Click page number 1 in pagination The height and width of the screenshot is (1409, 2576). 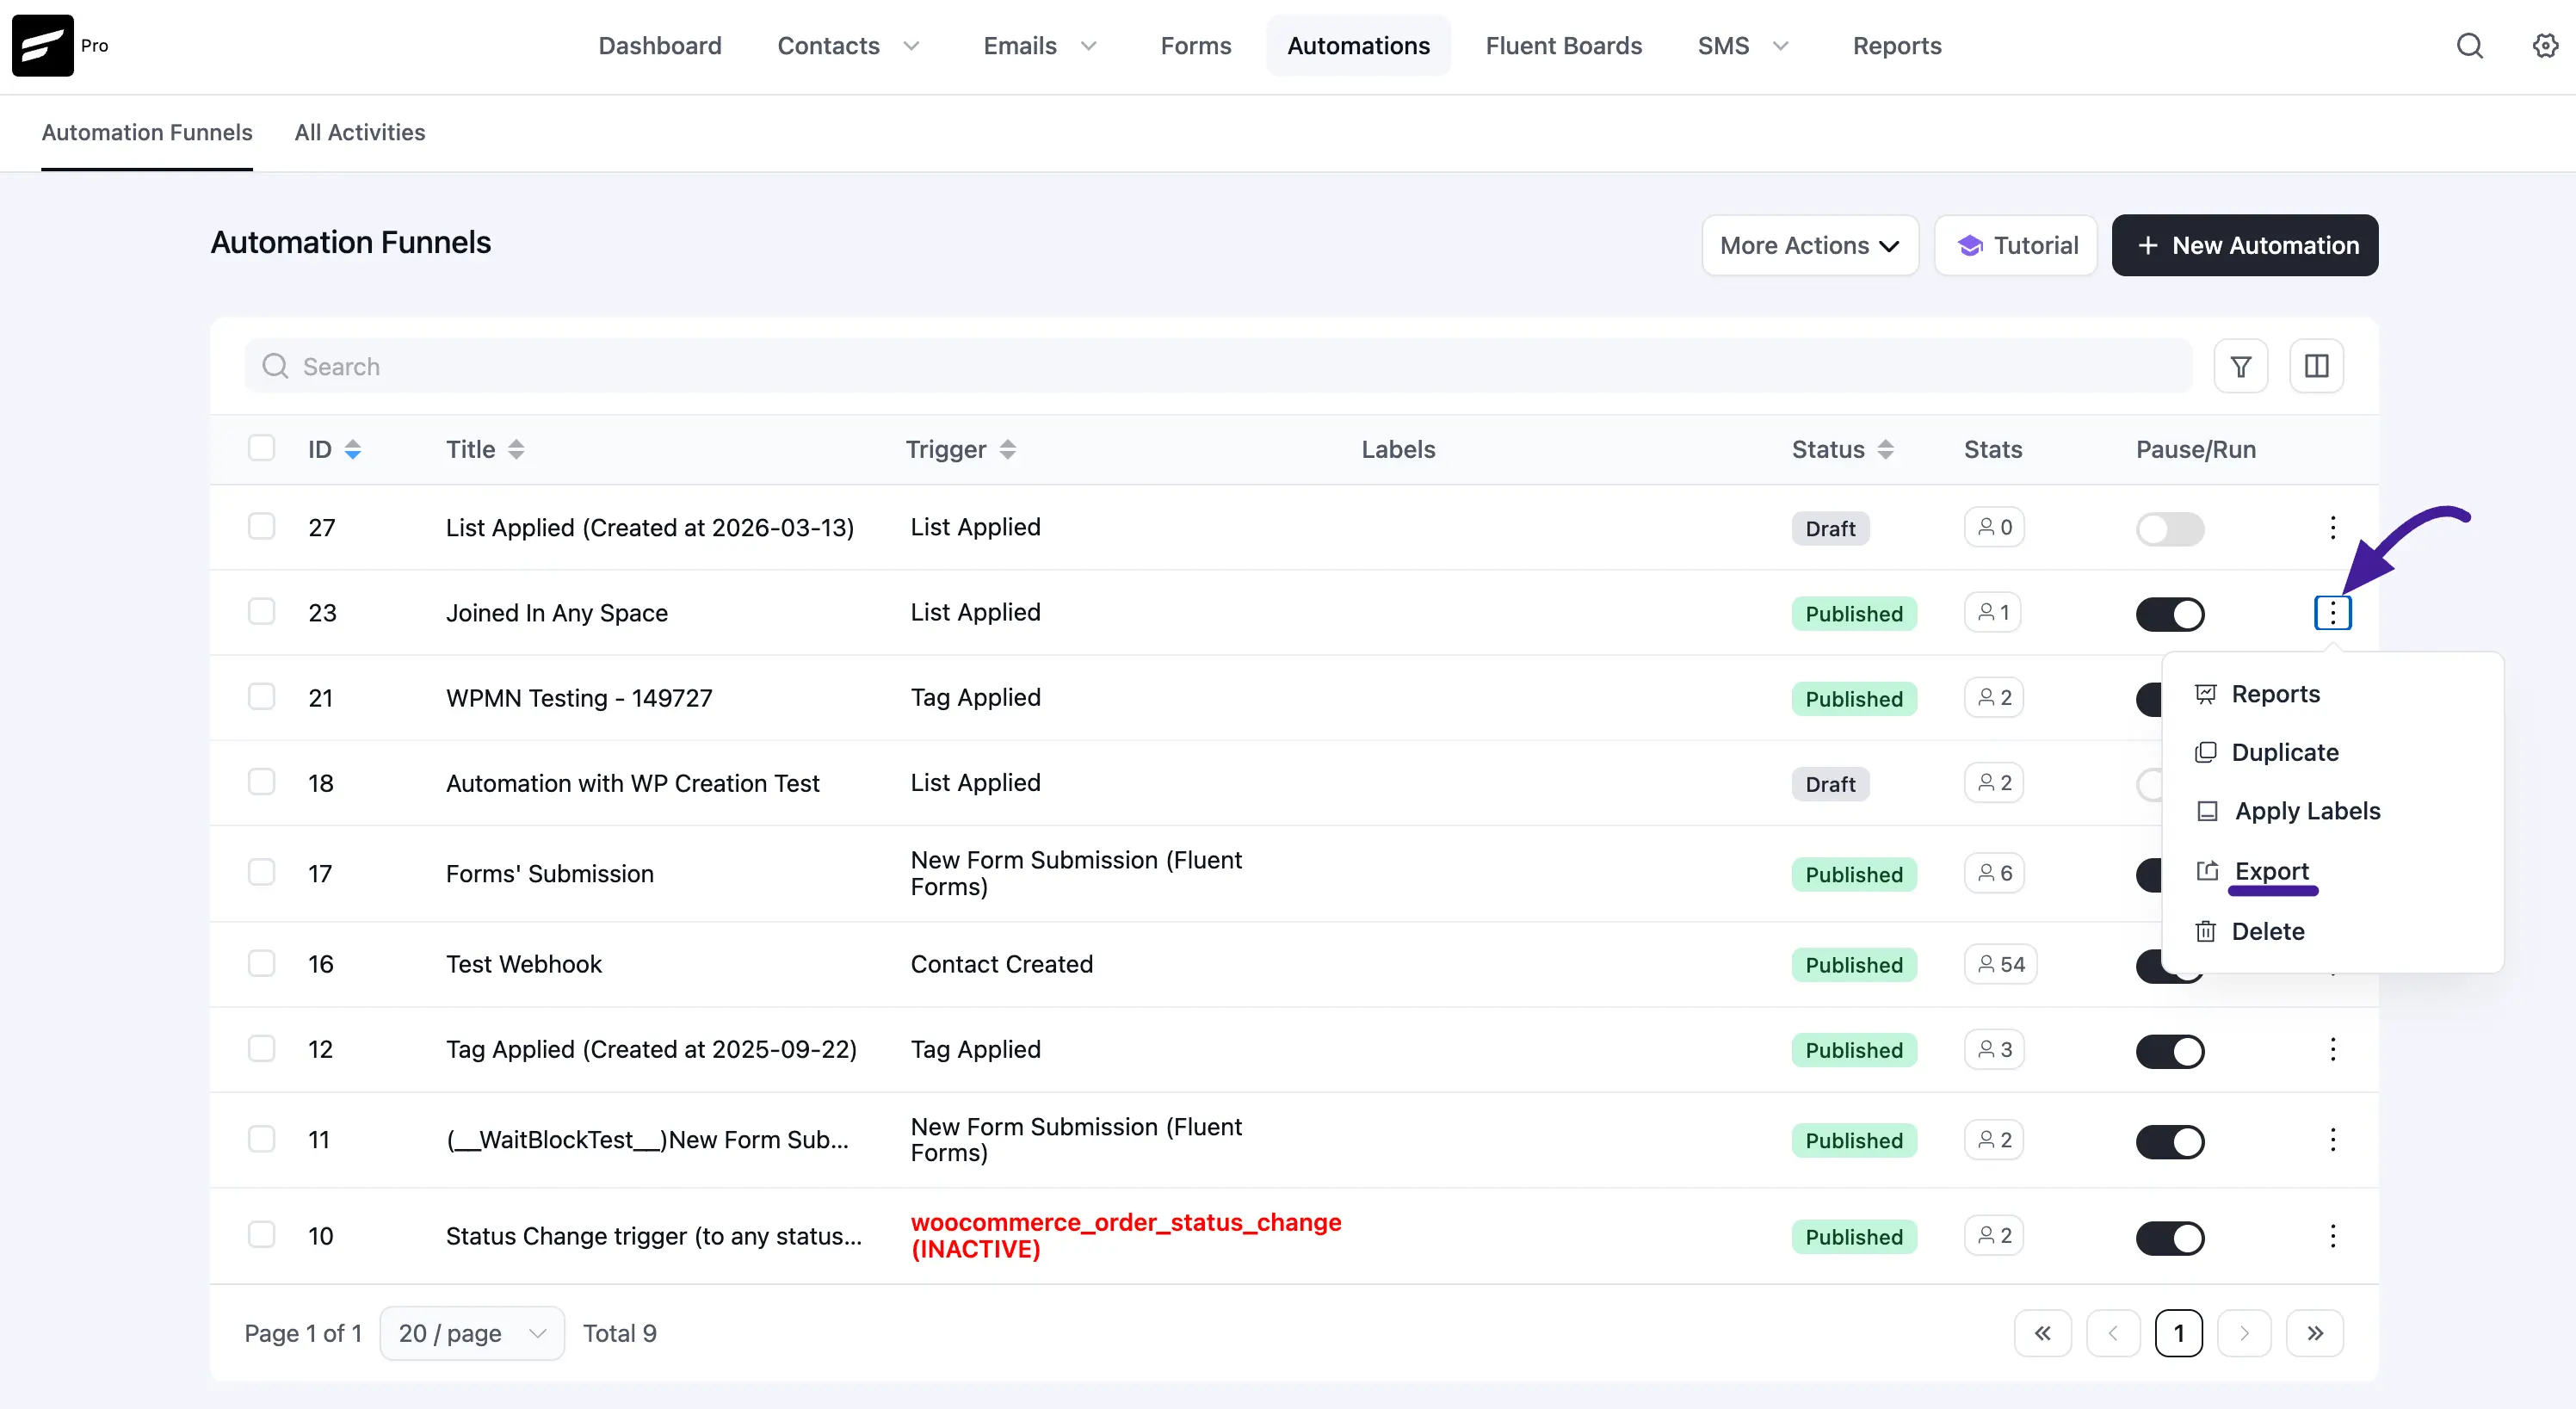click(x=2179, y=1334)
